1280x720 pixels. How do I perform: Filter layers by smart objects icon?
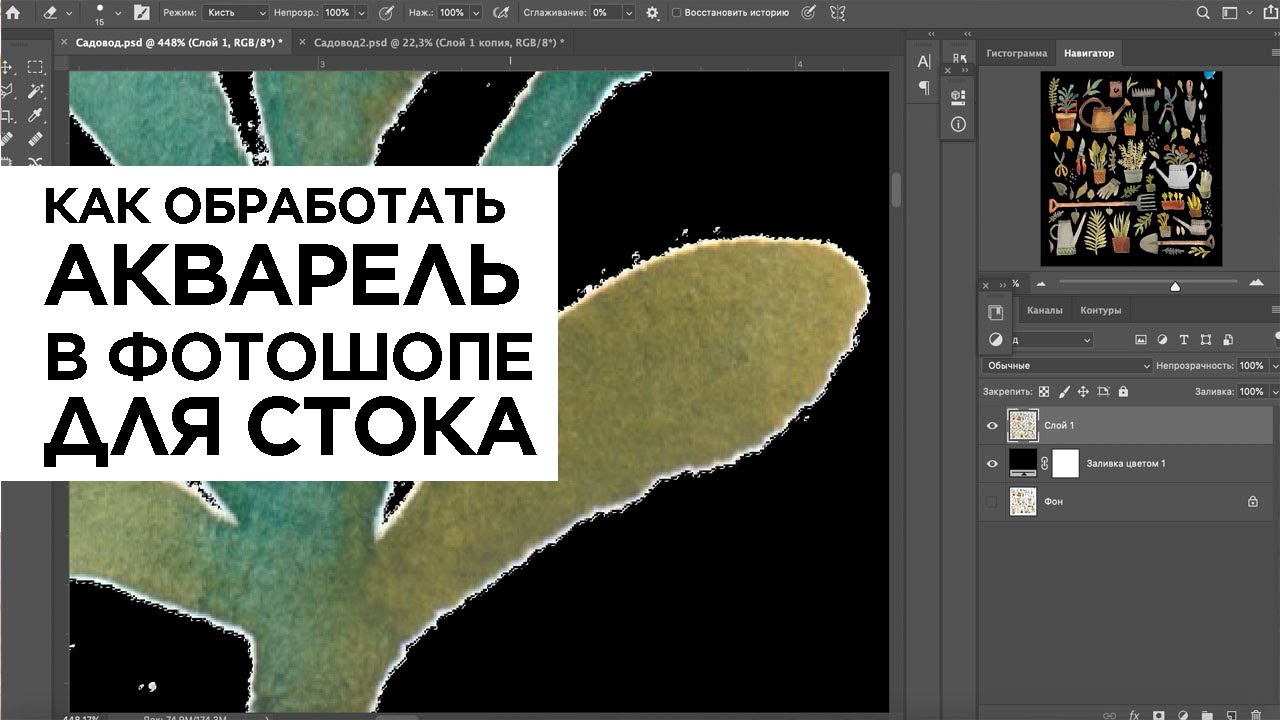pyautogui.click(x=1227, y=340)
